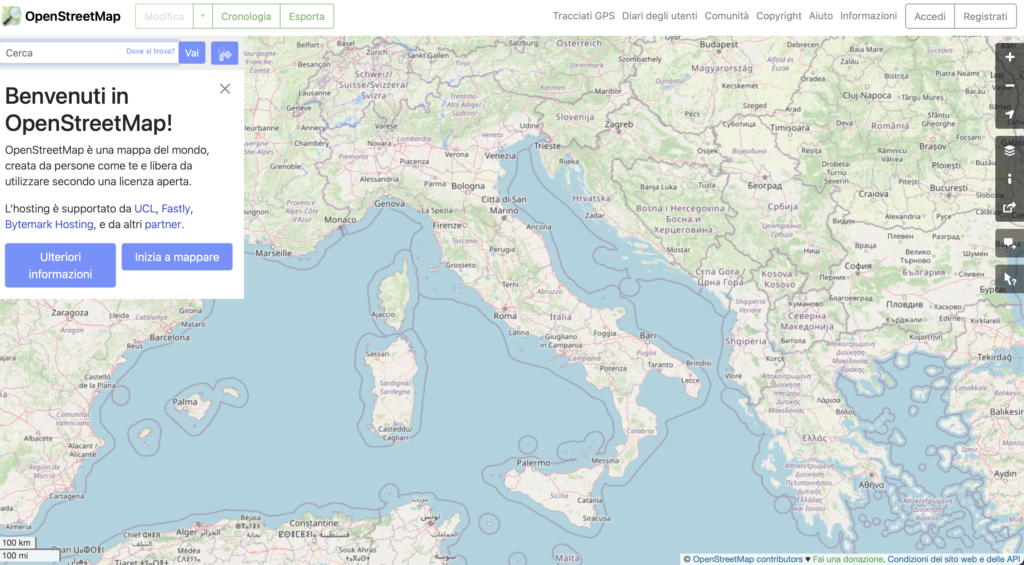Click the Budapest label on map
The height and width of the screenshot is (565, 1024).
point(718,44)
